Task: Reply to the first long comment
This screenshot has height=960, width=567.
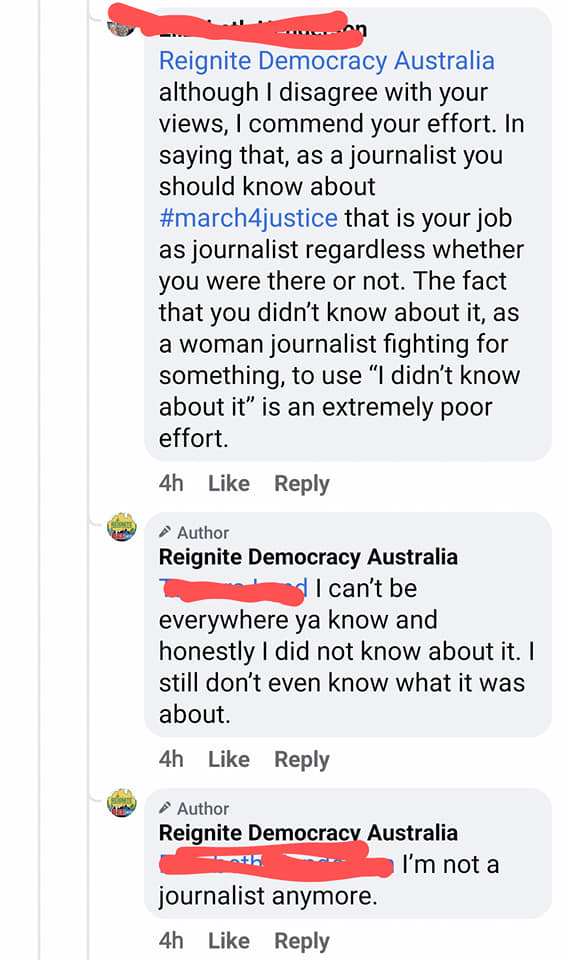Action: coord(301,483)
